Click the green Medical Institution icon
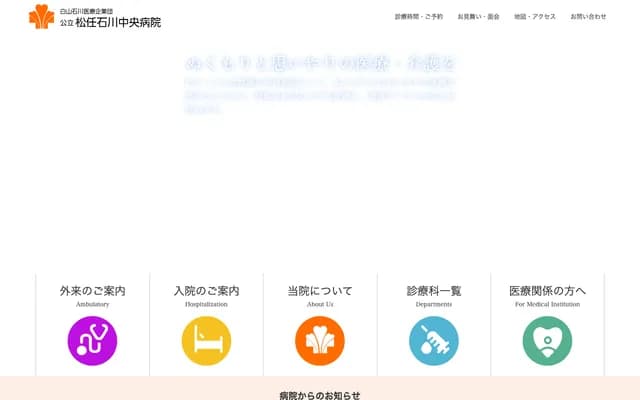The height and width of the screenshot is (400, 640). (x=547, y=340)
